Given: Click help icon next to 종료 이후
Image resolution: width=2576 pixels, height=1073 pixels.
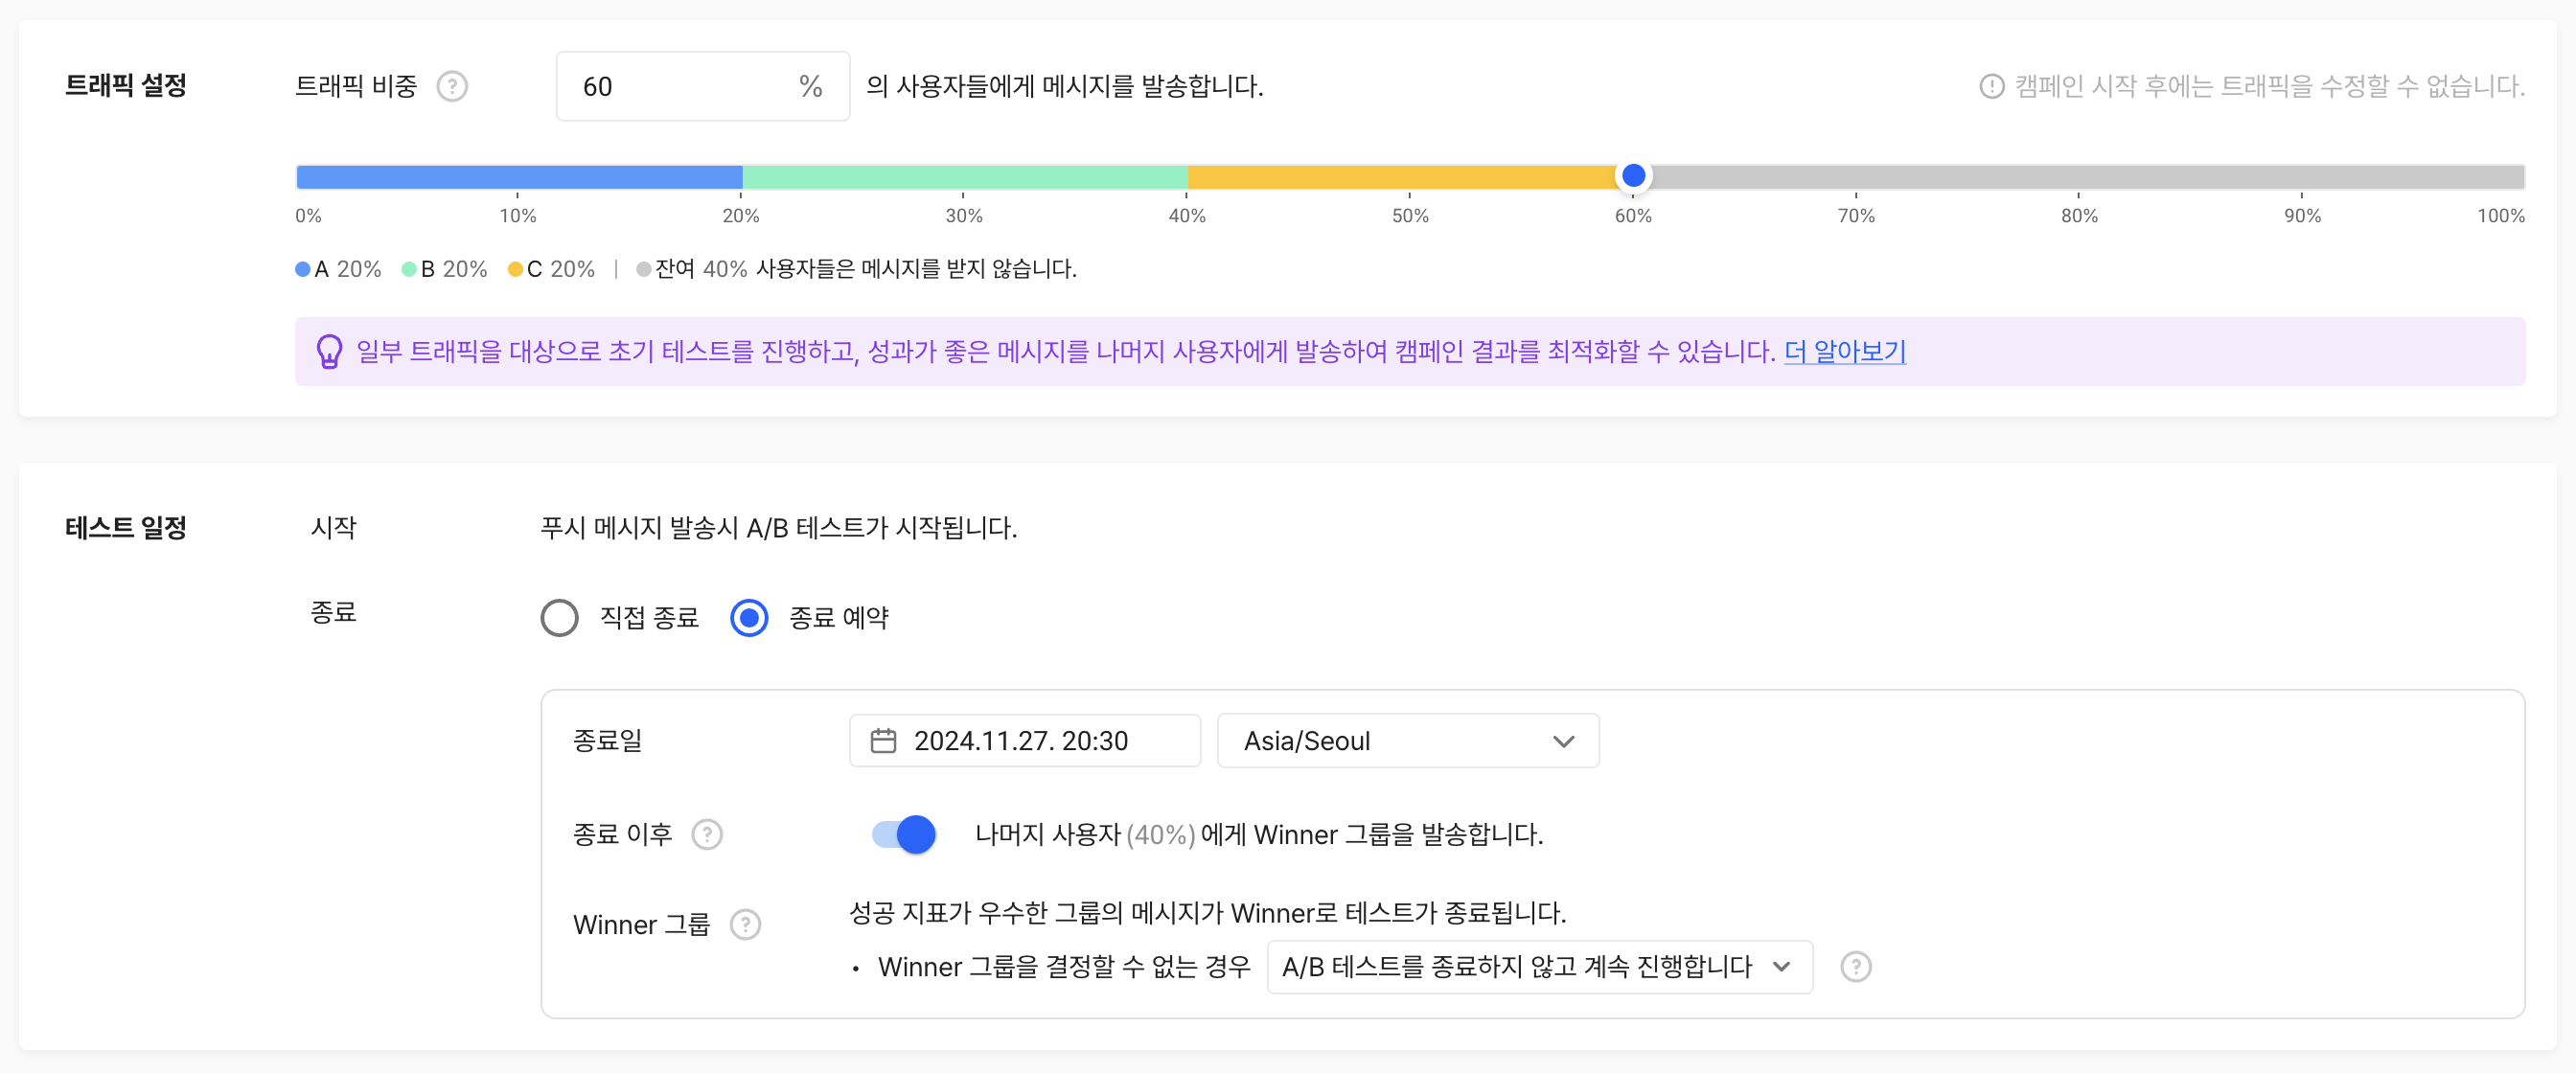Looking at the screenshot, I should pyautogui.click(x=707, y=834).
